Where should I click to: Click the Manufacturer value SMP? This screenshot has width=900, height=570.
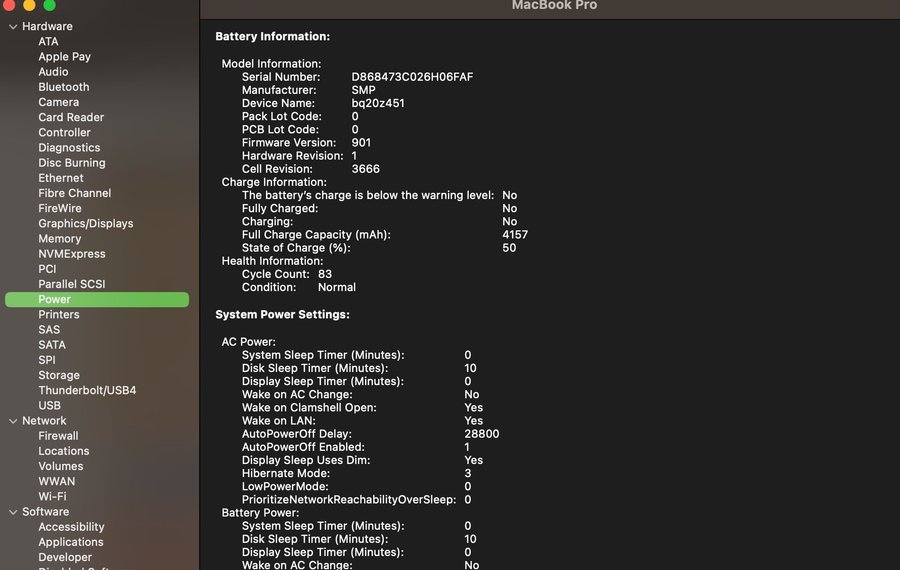[x=363, y=90]
